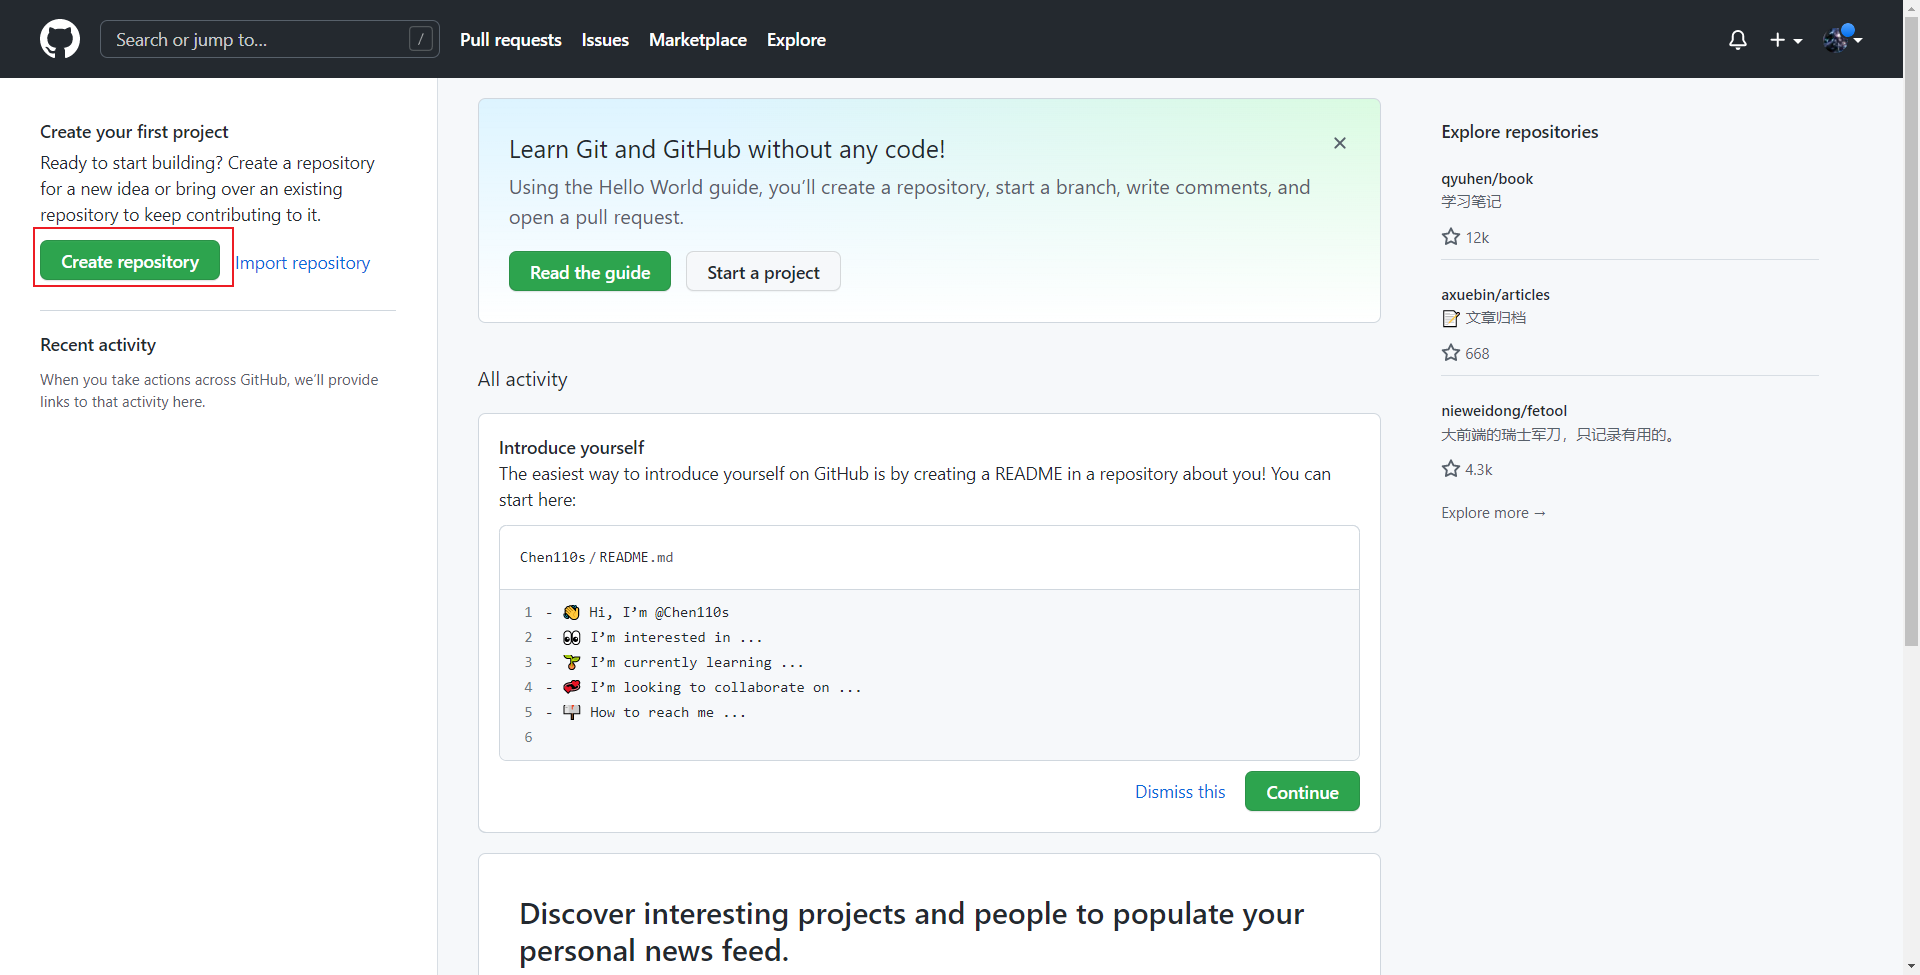Click README line "I'm interested in ..."
The height and width of the screenshot is (975, 1920).
click(676, 637)
